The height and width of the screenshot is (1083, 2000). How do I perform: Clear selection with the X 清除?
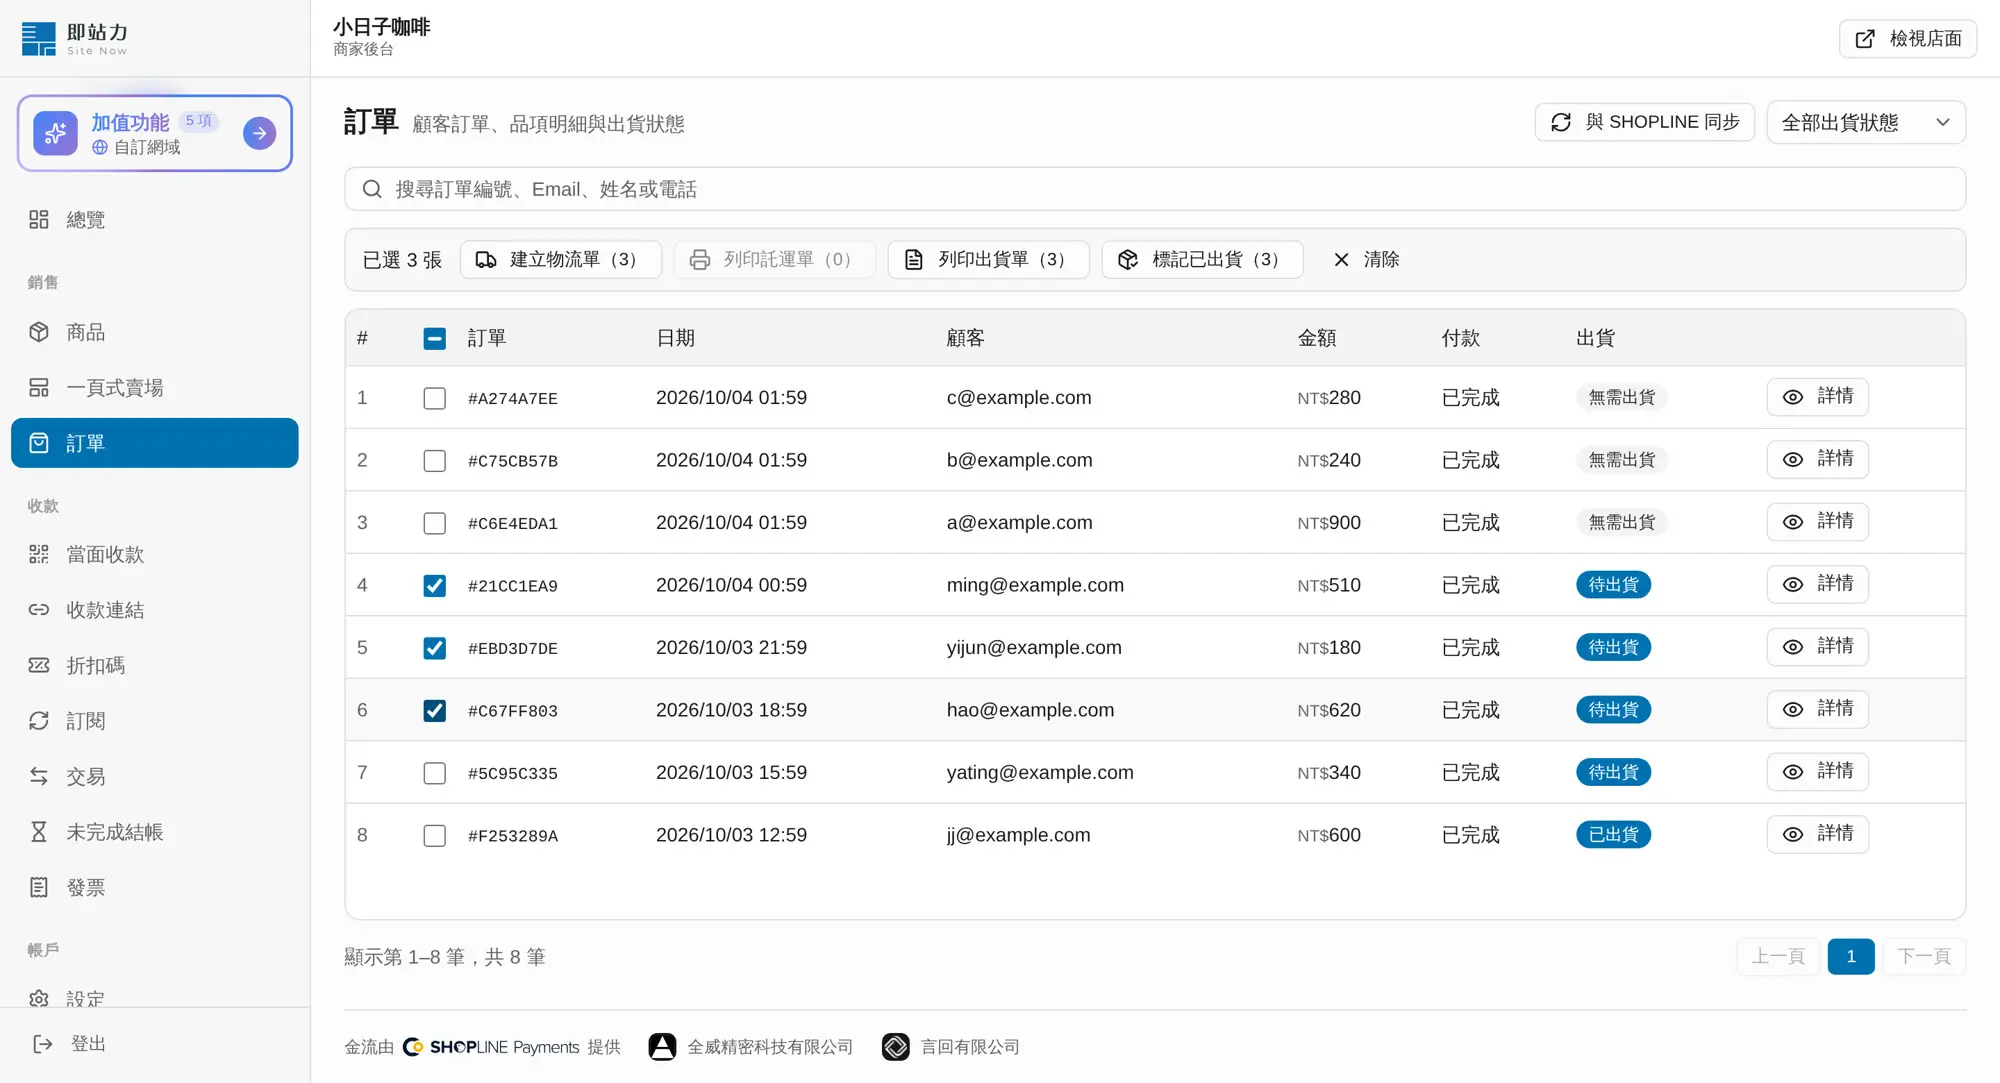click(x=1366, y=259)
